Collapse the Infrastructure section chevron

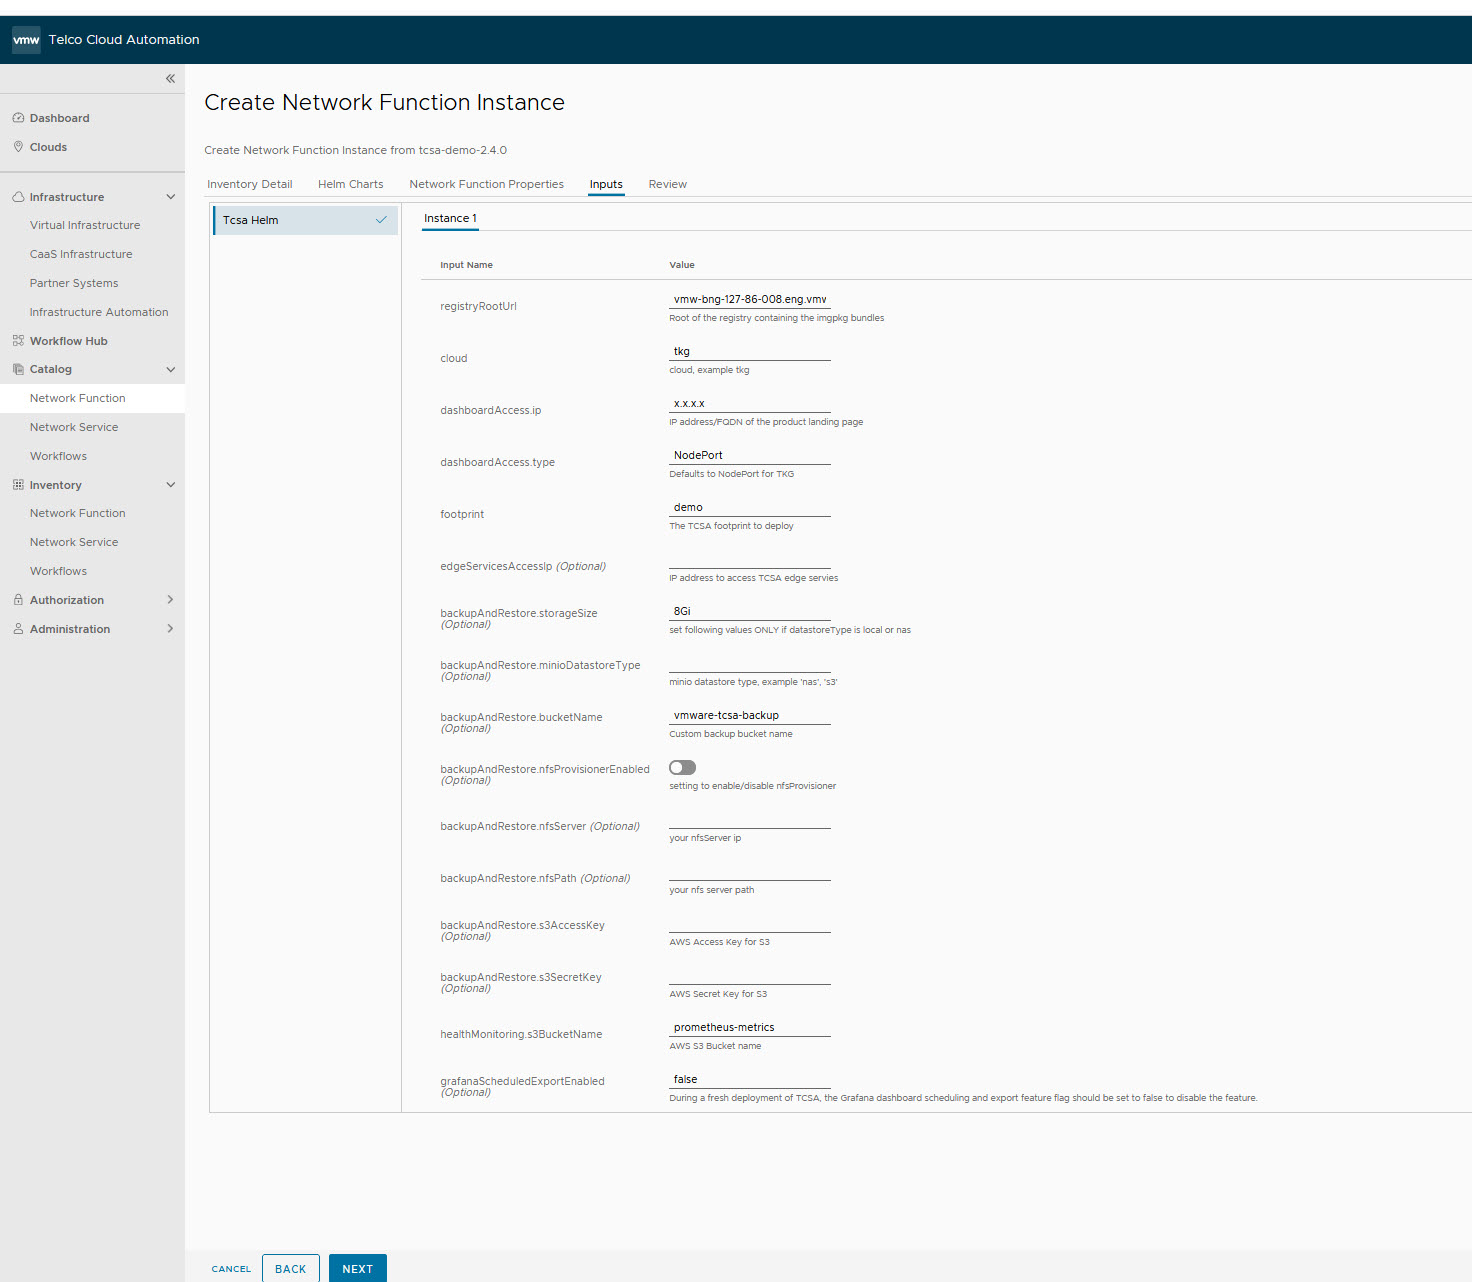point(171,197)
